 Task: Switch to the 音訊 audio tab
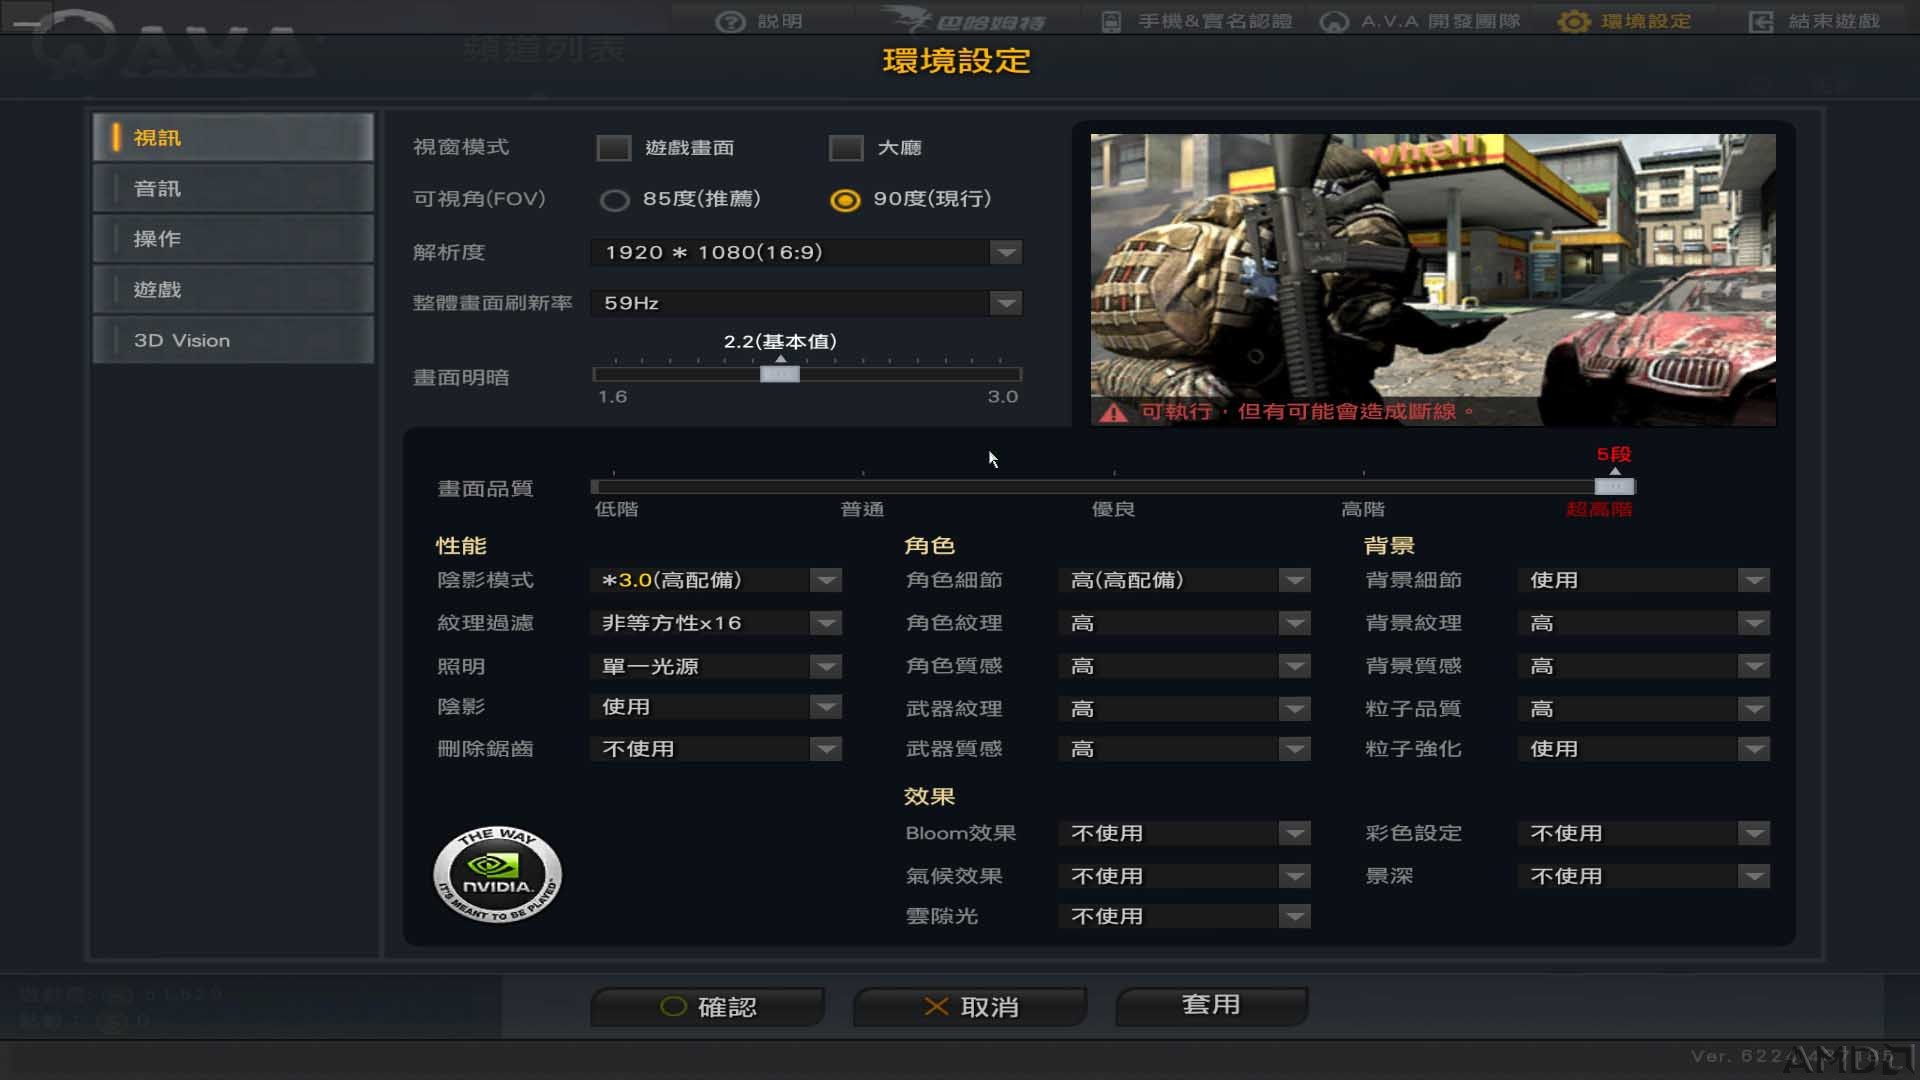coord(233,188)
